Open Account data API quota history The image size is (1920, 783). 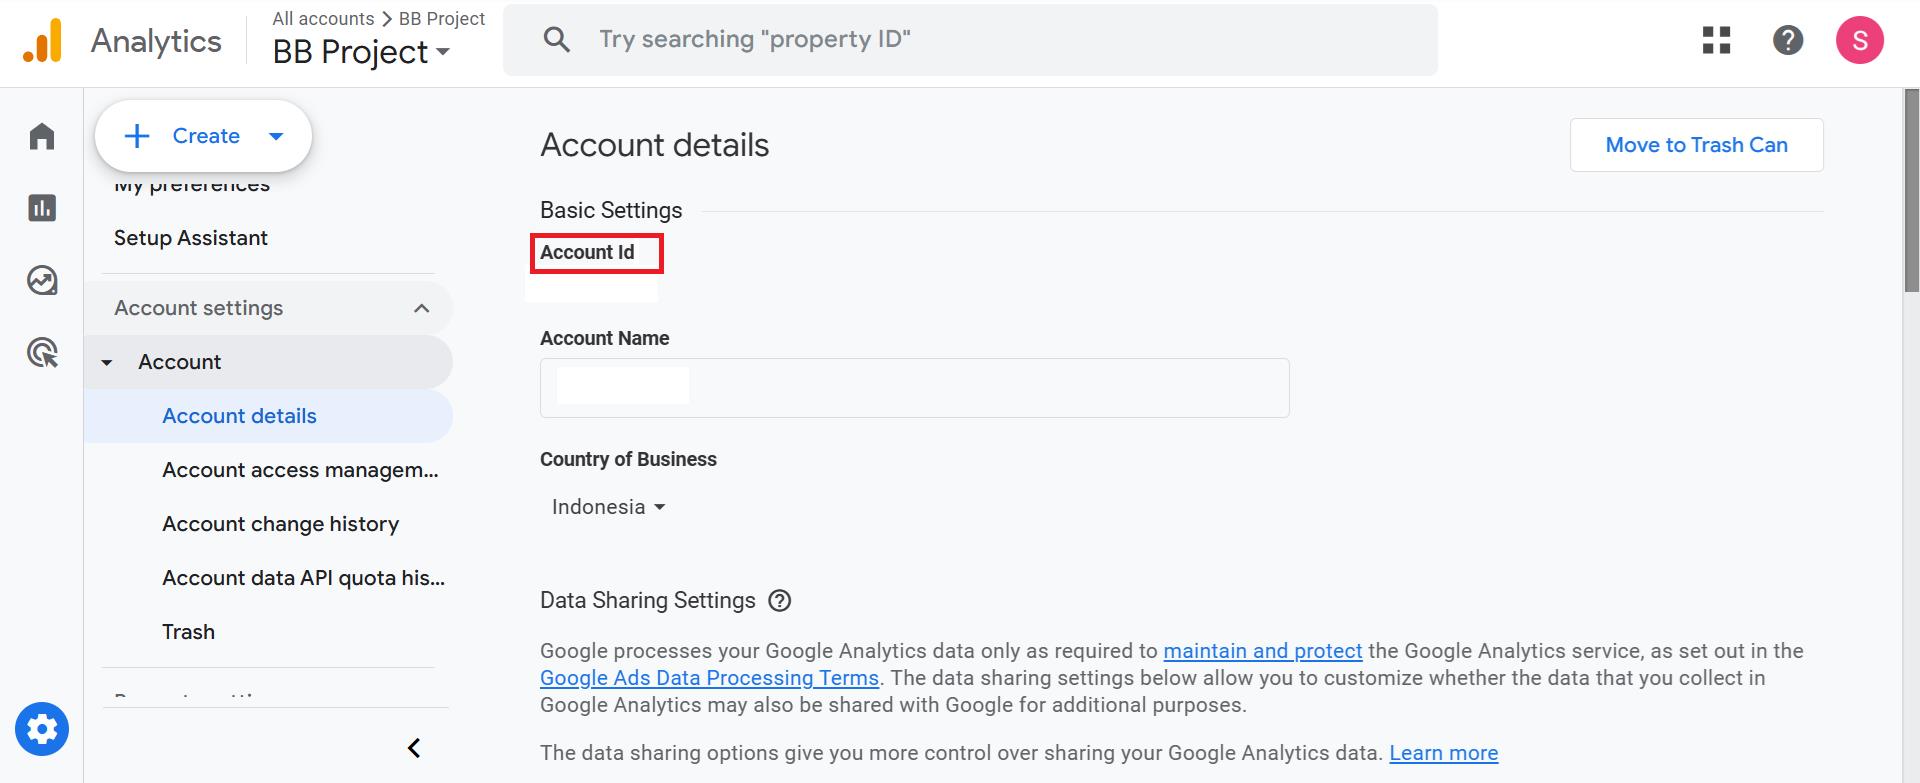(x=303, y=578)
